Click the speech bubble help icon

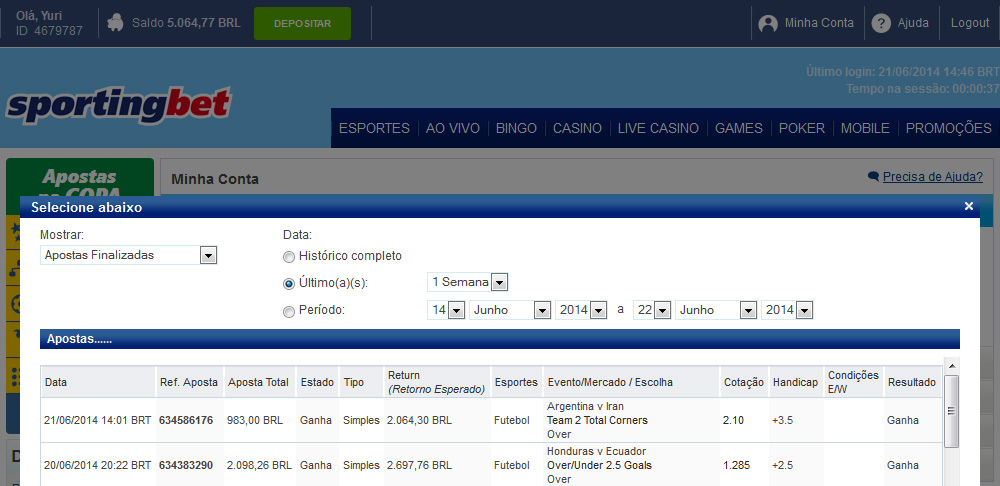[873, 177]
